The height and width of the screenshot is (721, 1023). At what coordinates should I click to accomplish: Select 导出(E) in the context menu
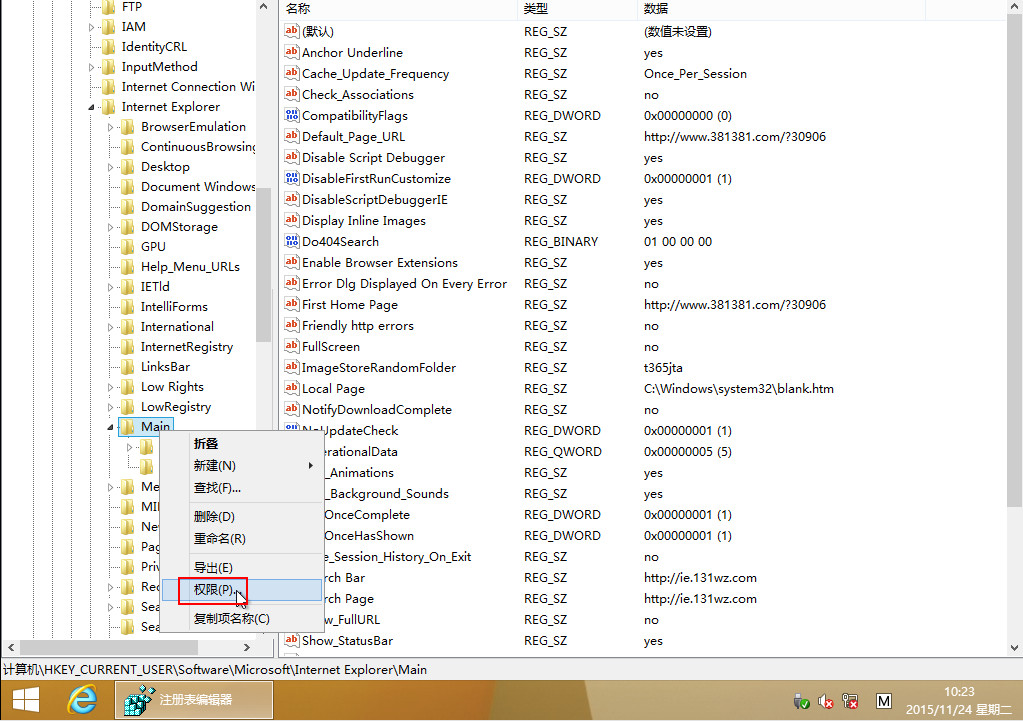[x=213, y=568]
